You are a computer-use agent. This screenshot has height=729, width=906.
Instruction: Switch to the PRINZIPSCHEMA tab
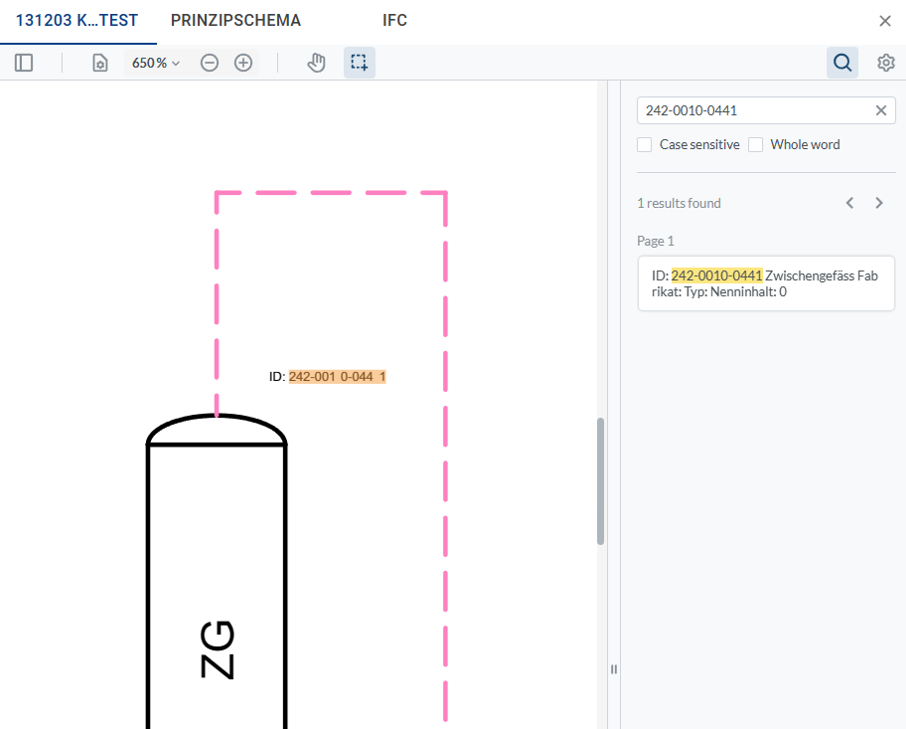[x=235, y=21]
